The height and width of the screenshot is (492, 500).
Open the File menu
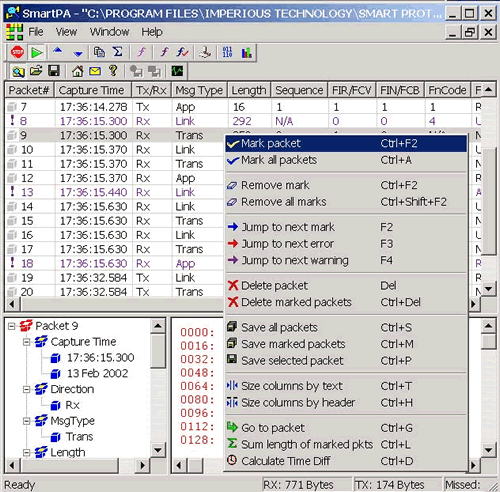click(x=36, y=32)
